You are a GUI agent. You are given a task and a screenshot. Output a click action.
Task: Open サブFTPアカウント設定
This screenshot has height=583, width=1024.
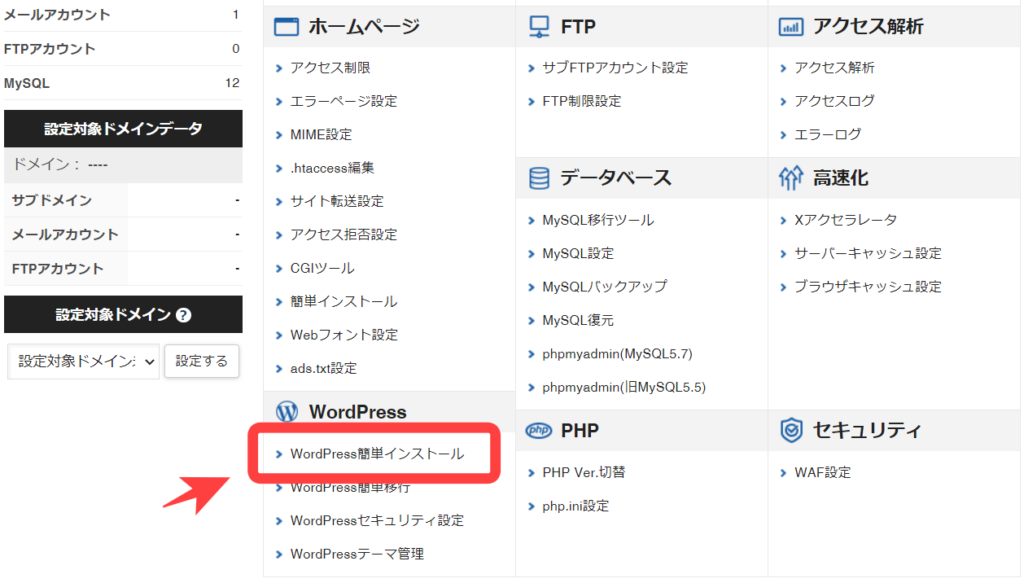click(615, 68)
